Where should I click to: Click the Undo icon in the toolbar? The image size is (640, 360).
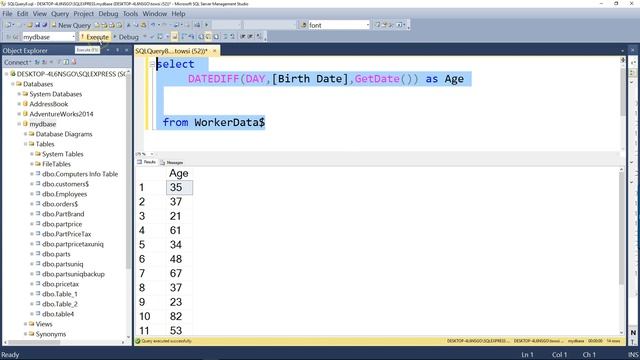click(x=153, y=25)
